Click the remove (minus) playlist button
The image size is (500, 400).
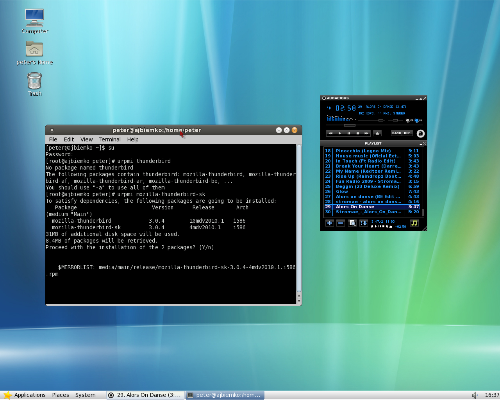click(x=340, y=223)
